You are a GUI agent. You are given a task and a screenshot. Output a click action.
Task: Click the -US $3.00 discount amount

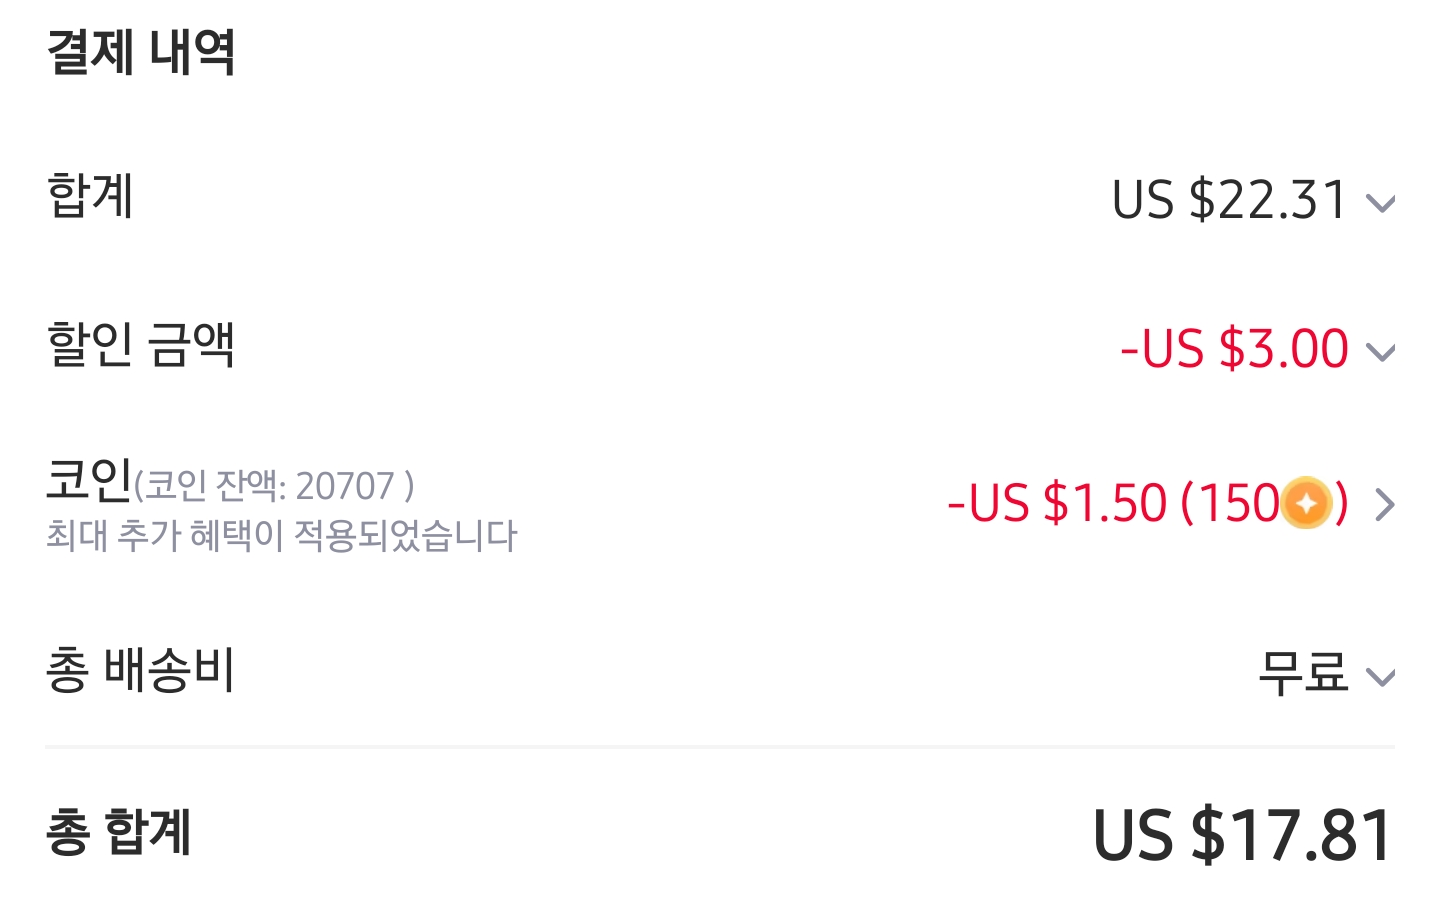pos(1235,349)
